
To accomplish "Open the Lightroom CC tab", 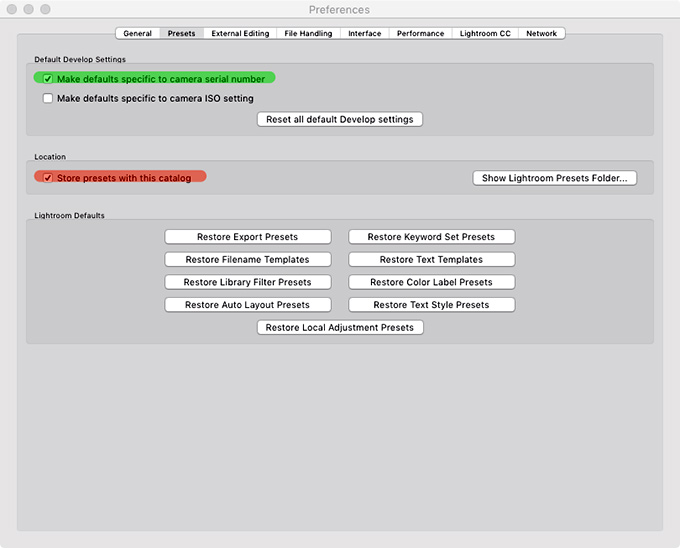I will [x=485, y=33].
